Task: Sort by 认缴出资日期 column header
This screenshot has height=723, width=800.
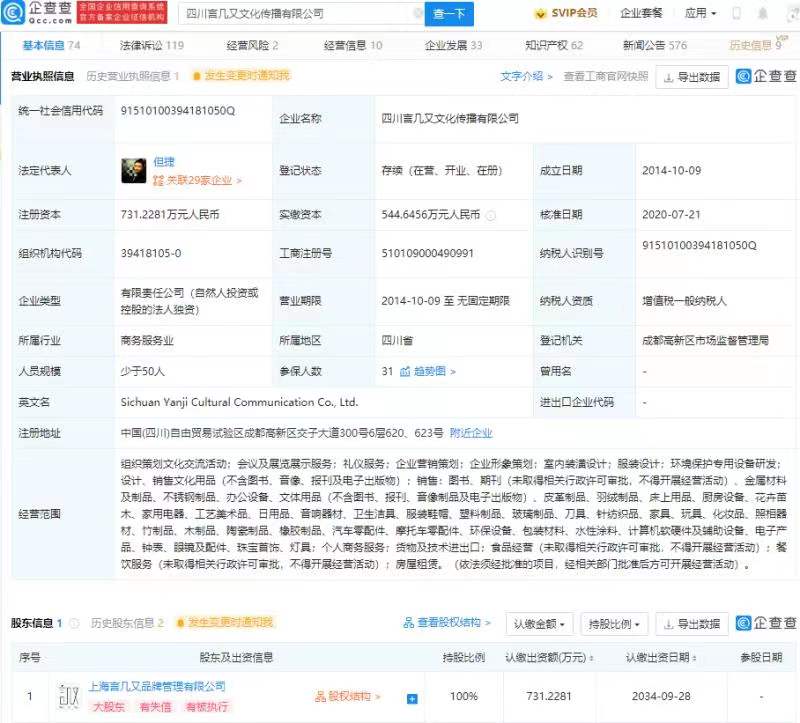Action: 661,657
